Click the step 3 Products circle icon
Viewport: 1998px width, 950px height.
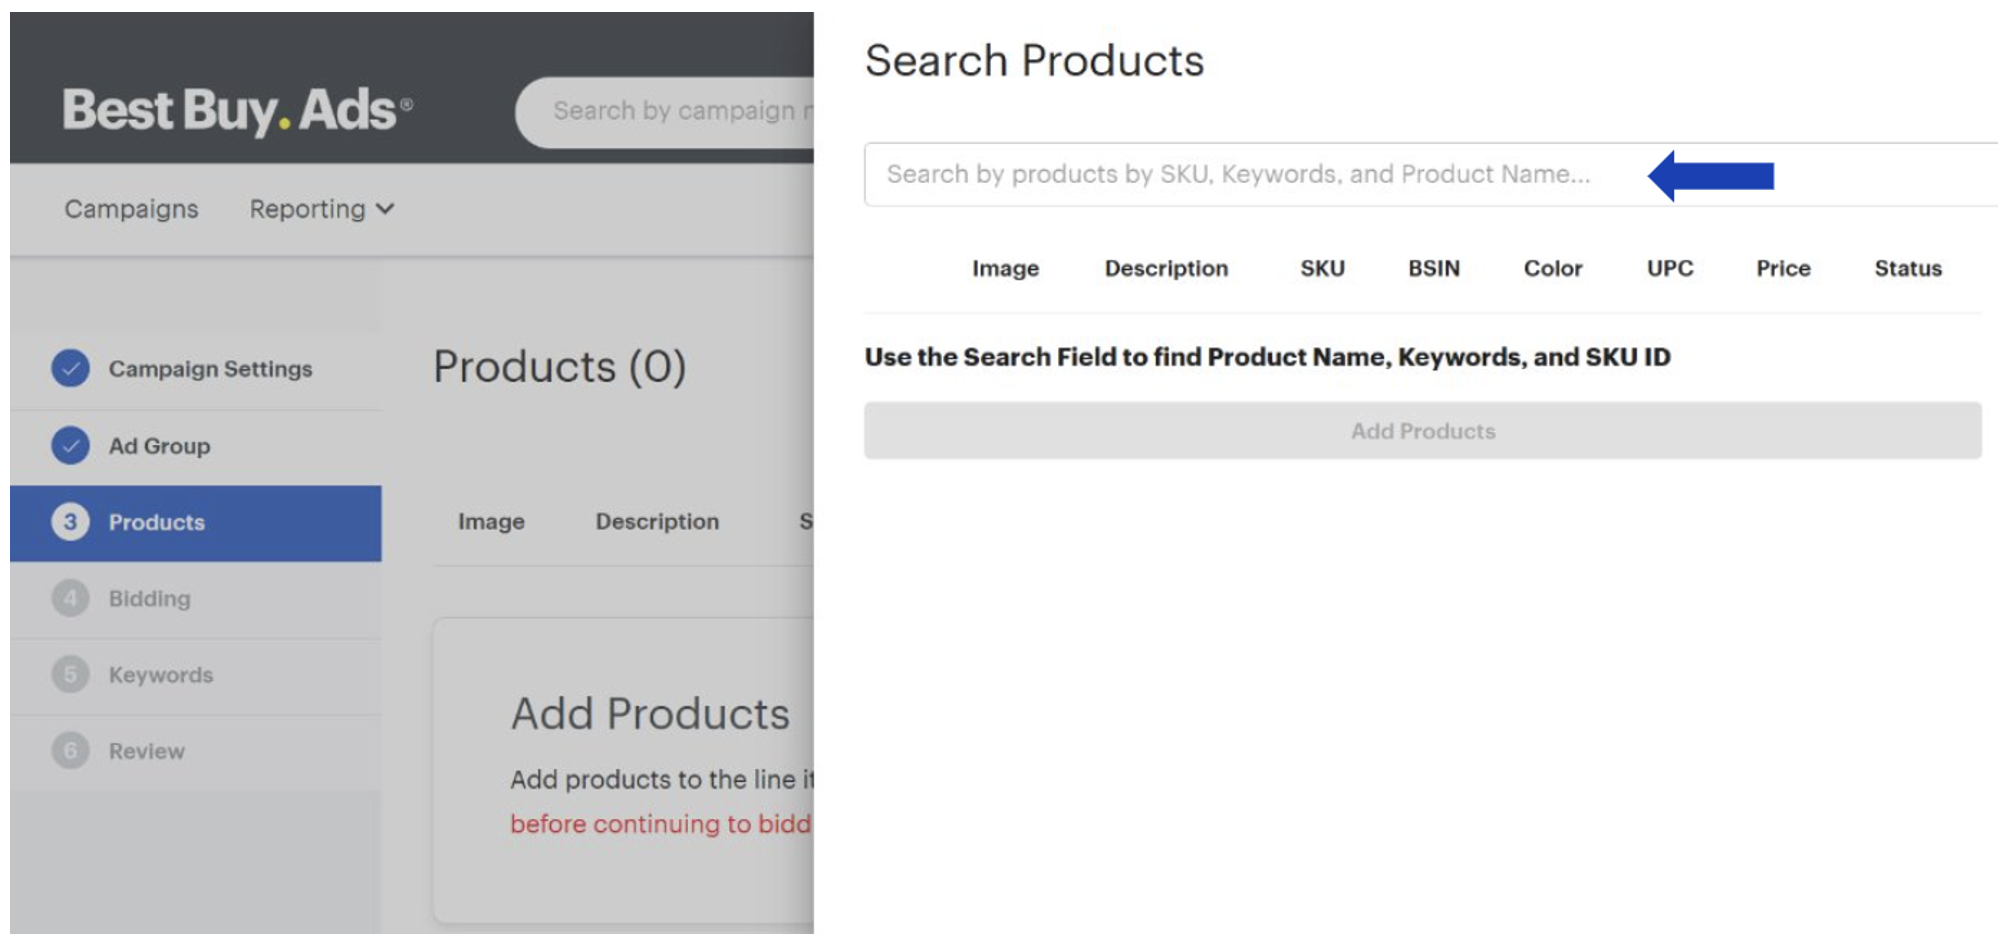pos(70,522)
